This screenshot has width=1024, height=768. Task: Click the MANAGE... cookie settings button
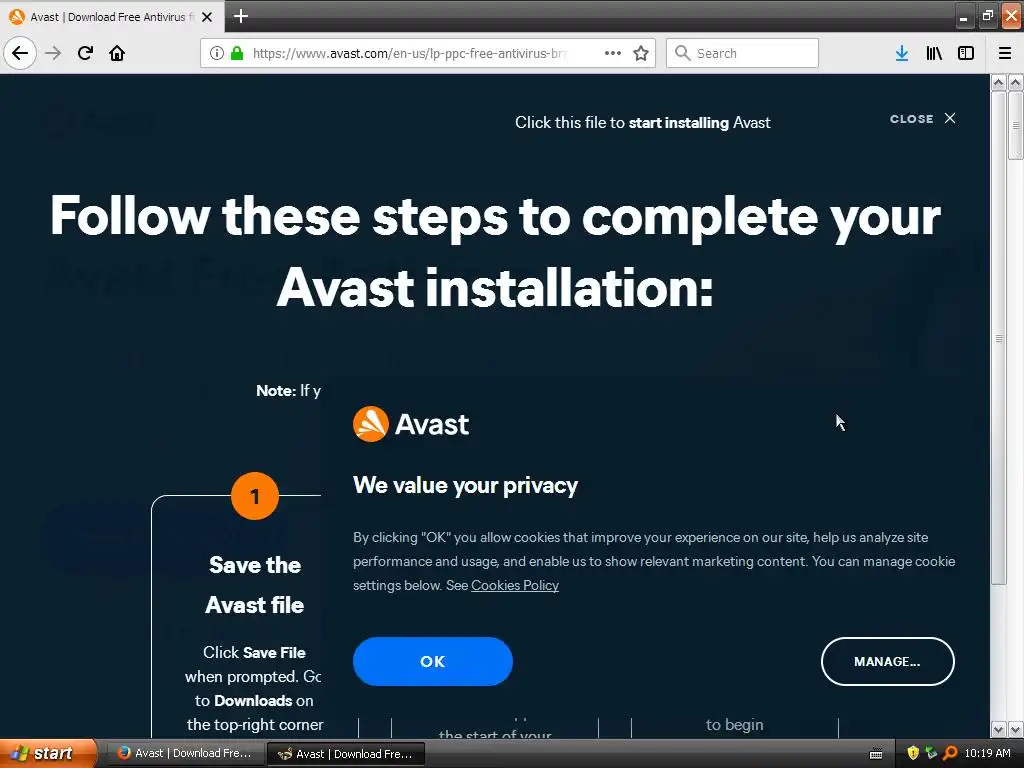(x=887, y=662)
